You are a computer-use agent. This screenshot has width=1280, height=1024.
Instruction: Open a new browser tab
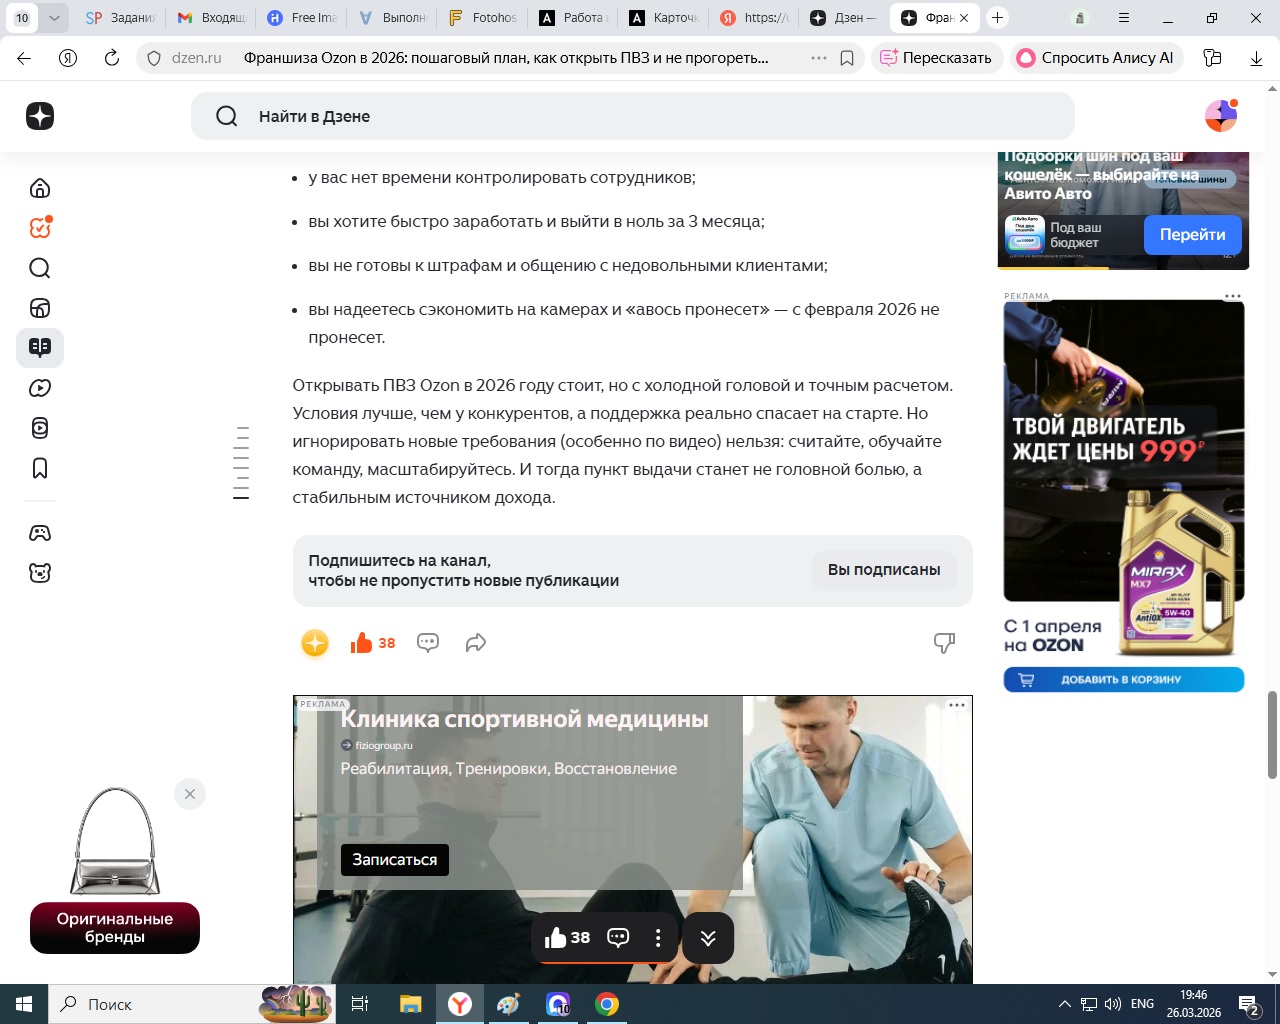pos(997,18)
